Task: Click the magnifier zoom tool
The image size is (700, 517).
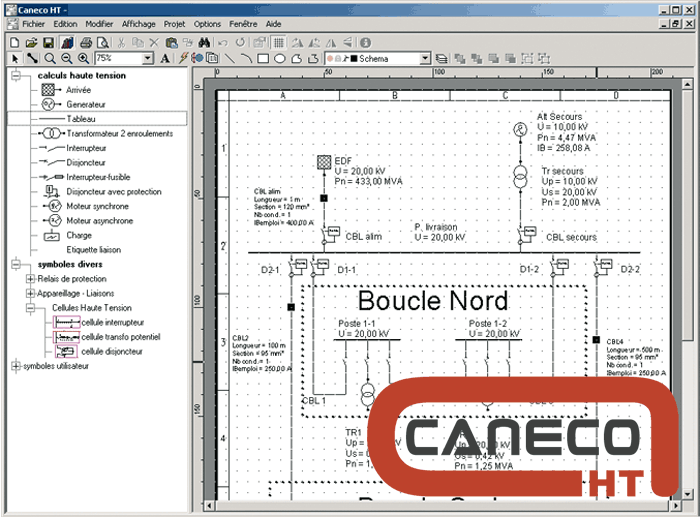Action: point(50,58)
